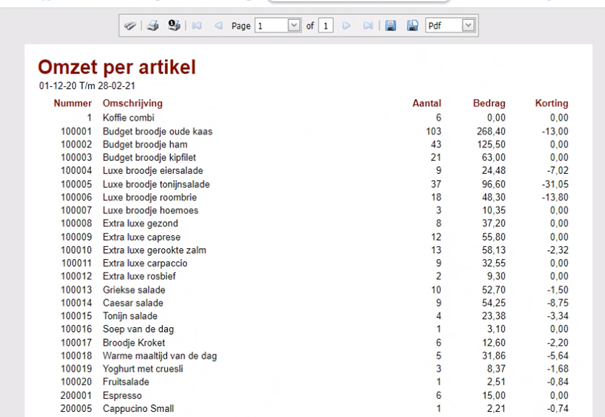Open the page number dropdown arrow
Image resolution: width=605 pixels, height=417 pixels.
point(294,25)
